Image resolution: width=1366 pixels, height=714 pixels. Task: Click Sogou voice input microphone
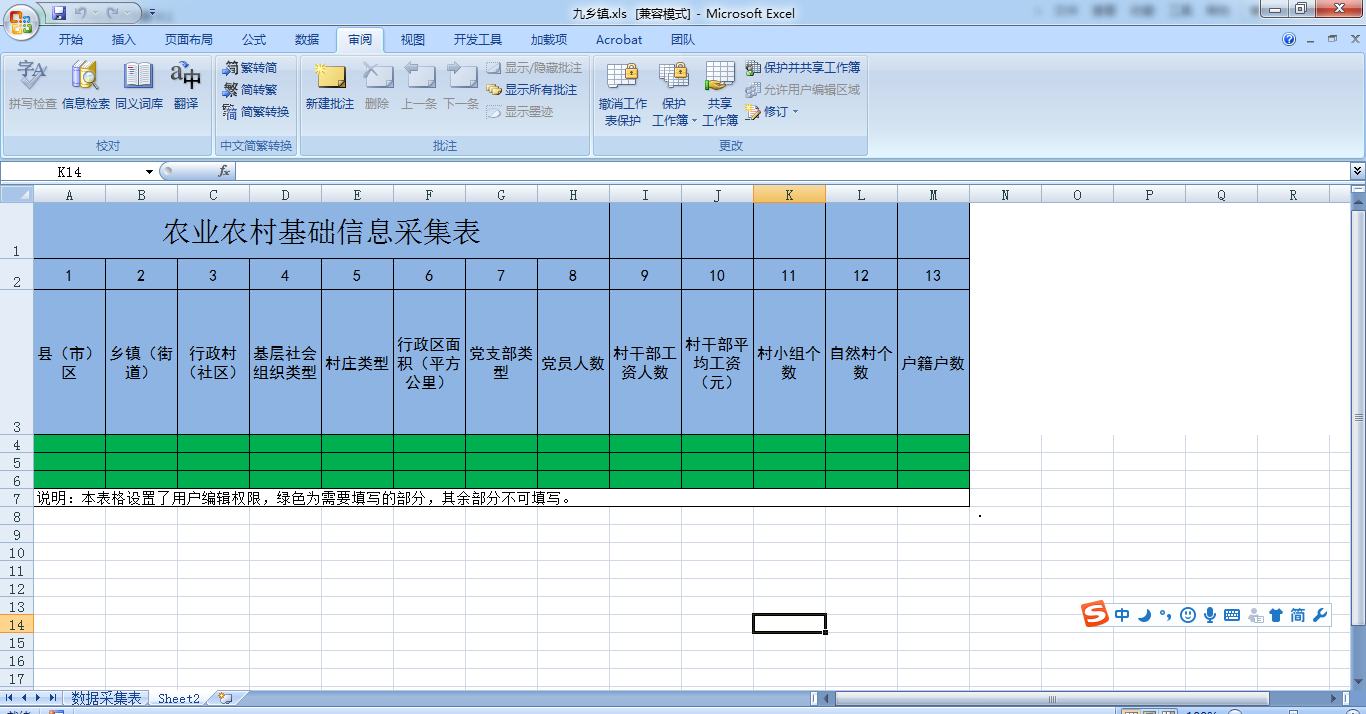point(1210,615)
